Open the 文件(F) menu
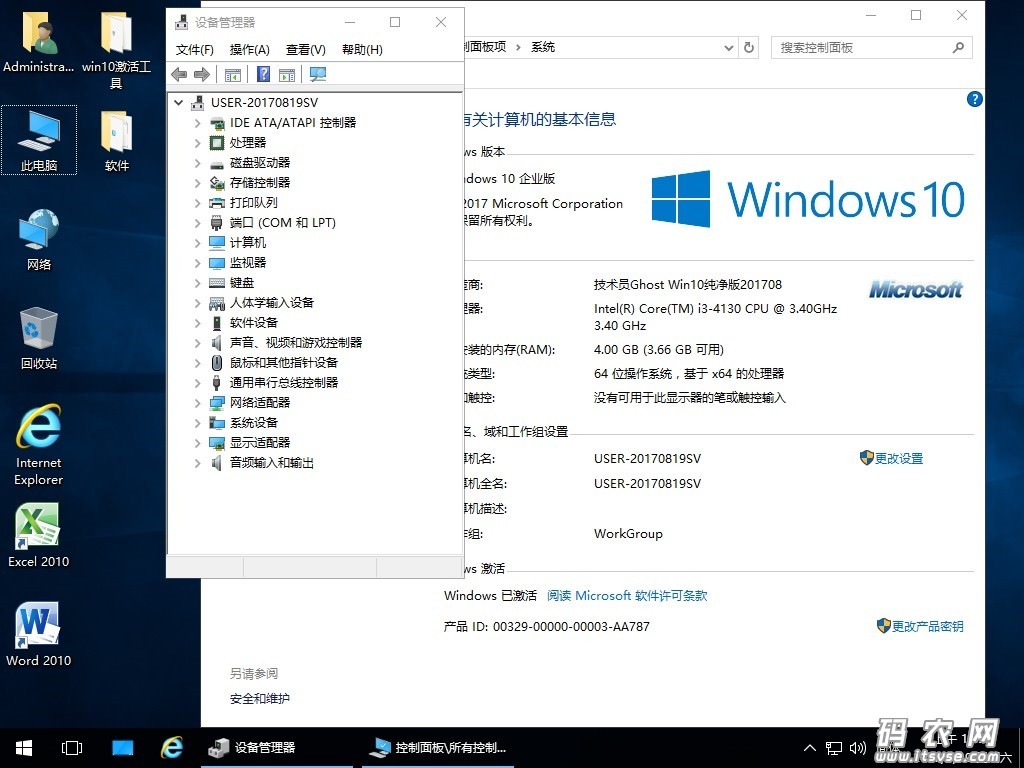 pos(195,50)
